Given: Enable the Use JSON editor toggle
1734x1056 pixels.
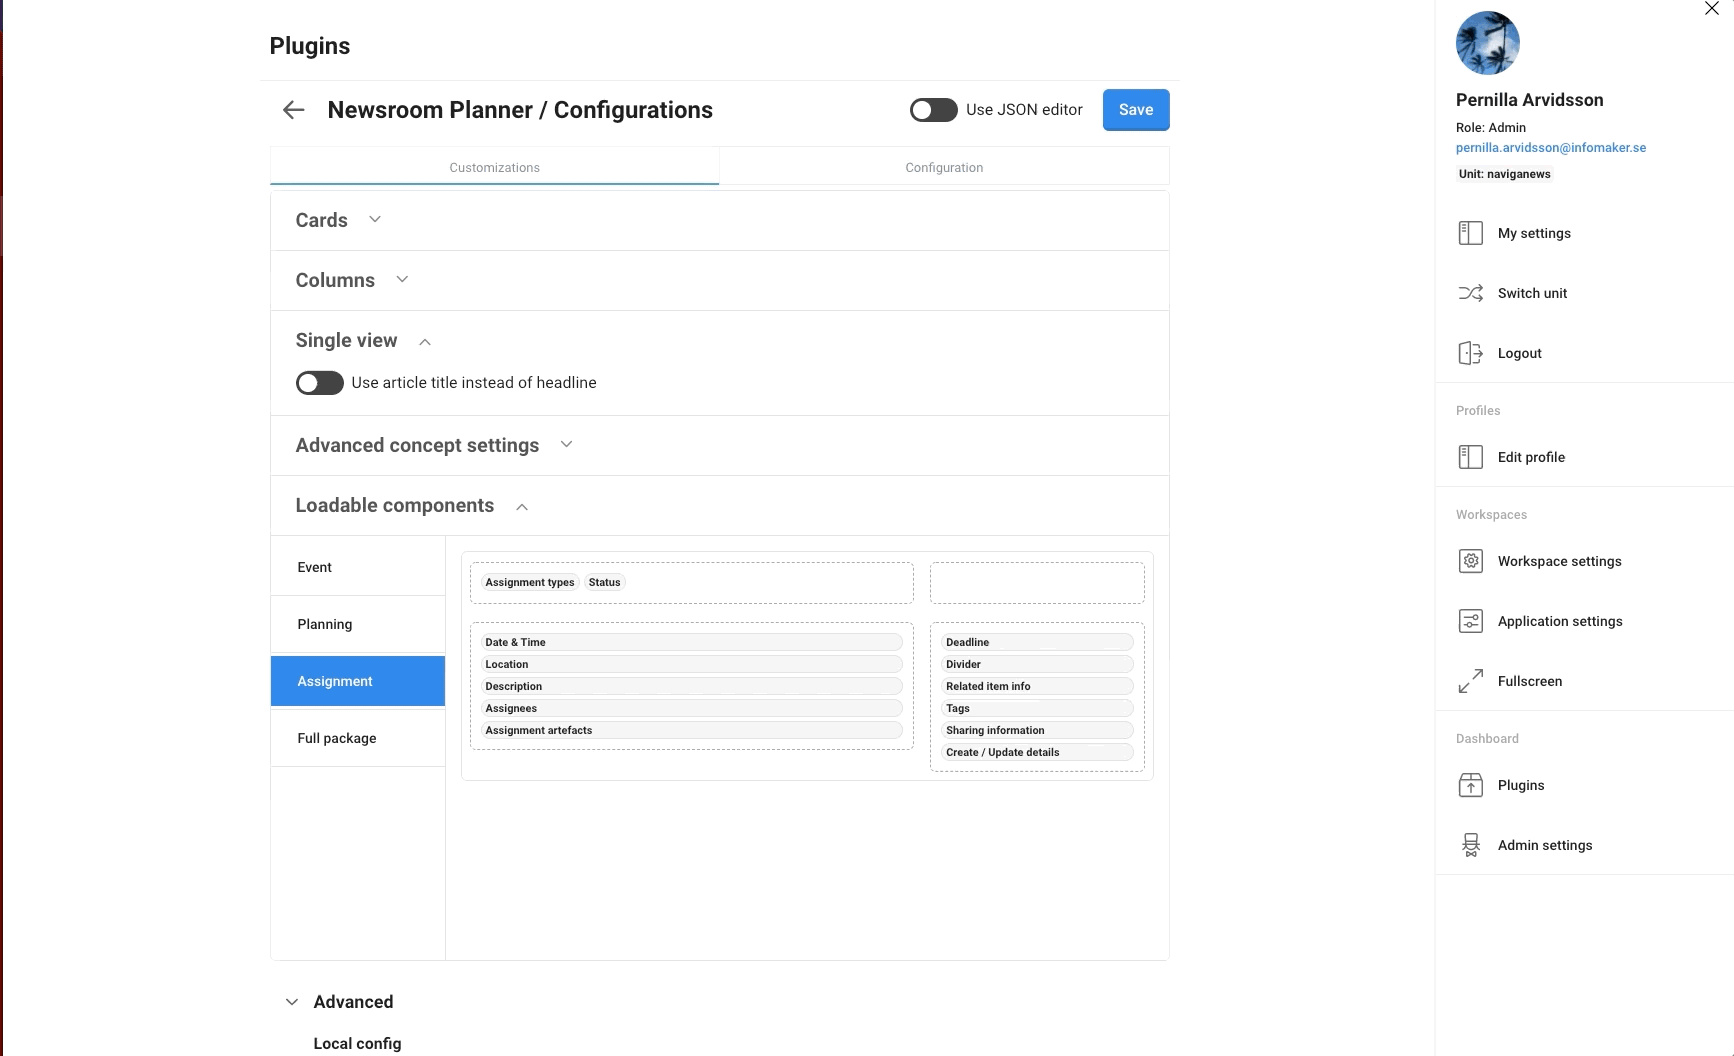Looking at the screenshot, I should click(x=933, y=110).
